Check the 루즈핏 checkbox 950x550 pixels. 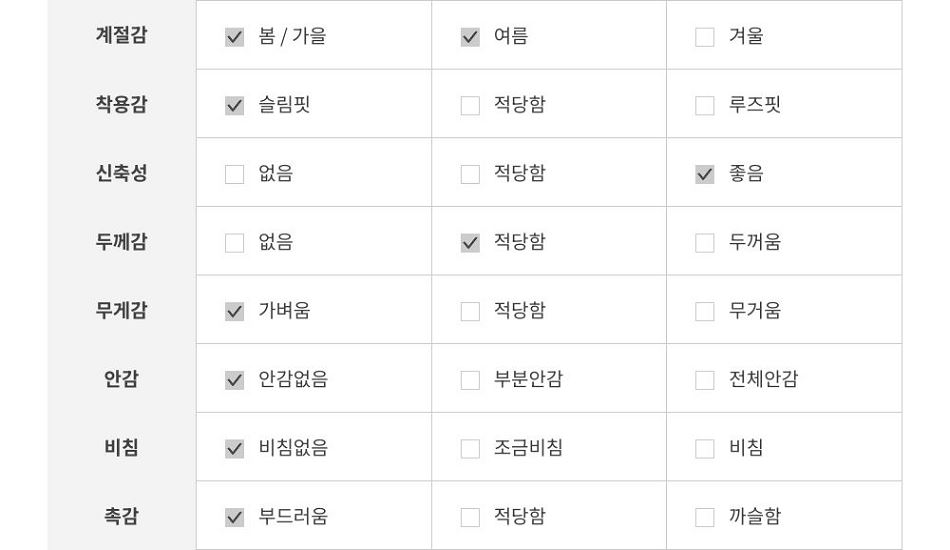coord(705,105)
